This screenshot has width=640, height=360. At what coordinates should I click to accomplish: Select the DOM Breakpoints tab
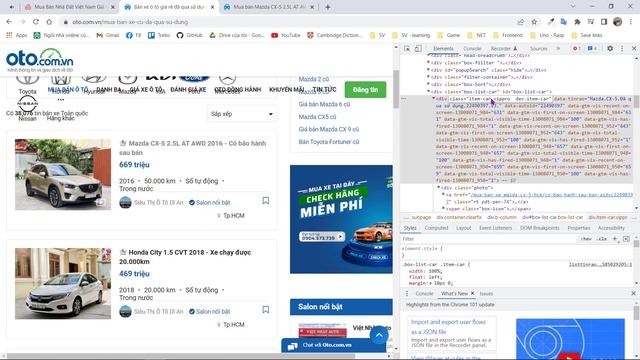pyautogui.click(x=540, y=228)
